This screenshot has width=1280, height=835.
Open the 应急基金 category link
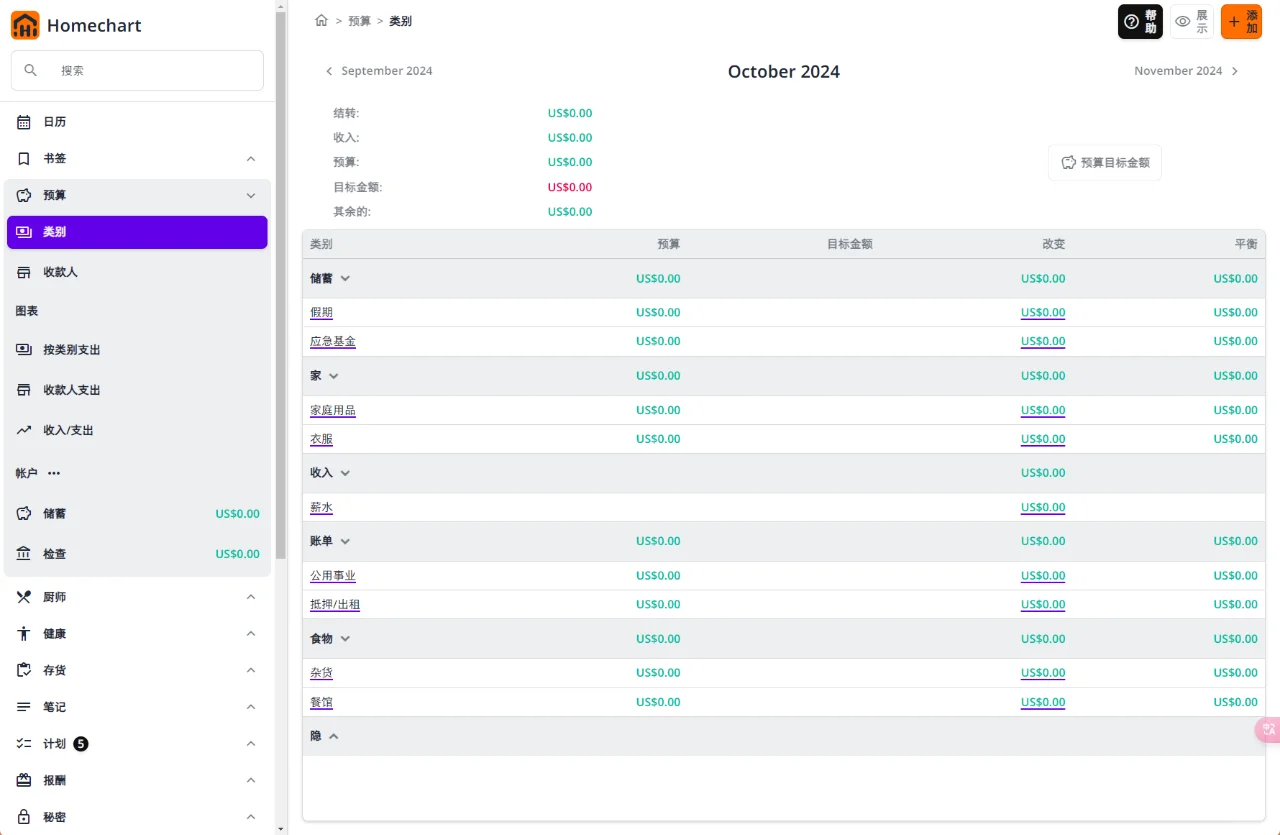[x=333, y=341]
